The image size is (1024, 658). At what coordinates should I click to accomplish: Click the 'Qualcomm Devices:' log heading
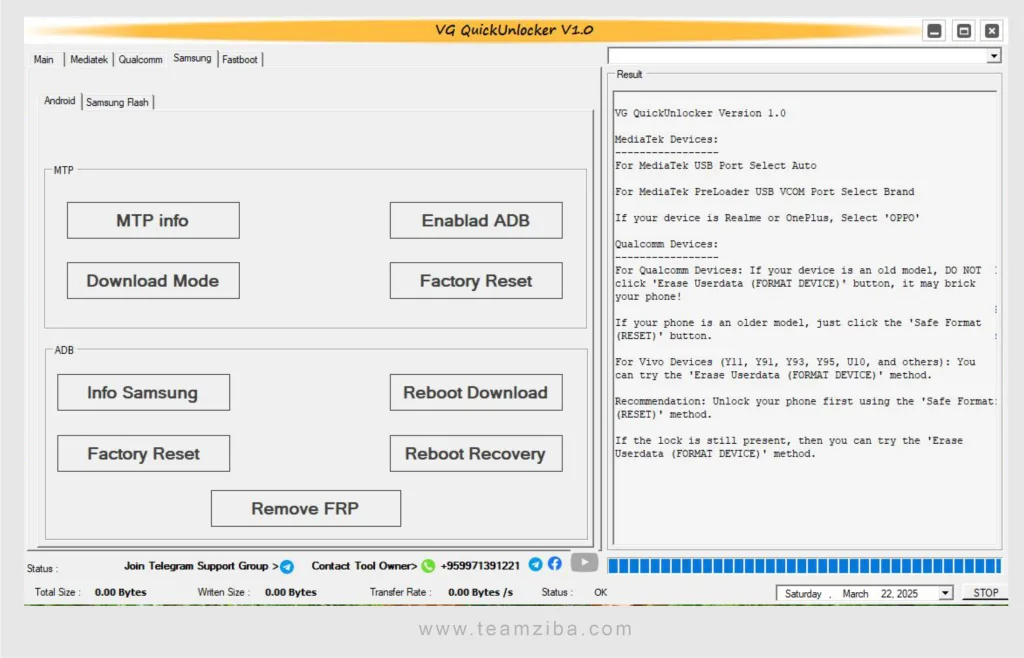(x=666, y=244)
